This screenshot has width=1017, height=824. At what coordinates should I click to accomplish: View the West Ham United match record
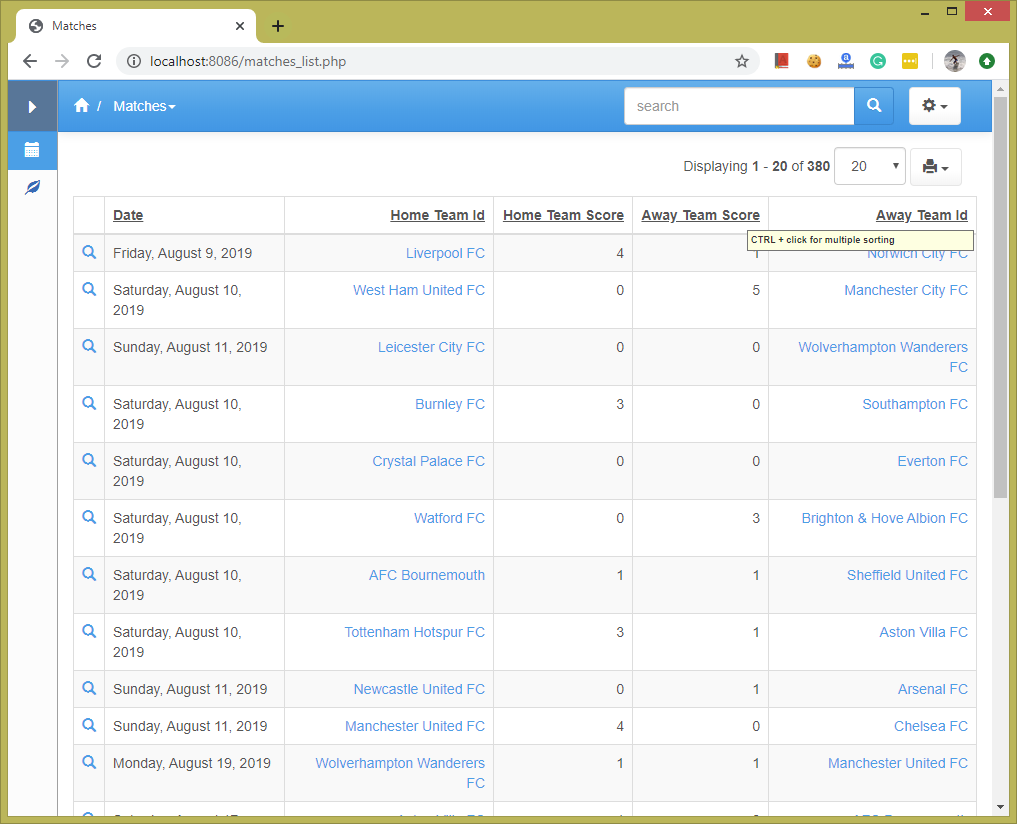coord(89,289)
